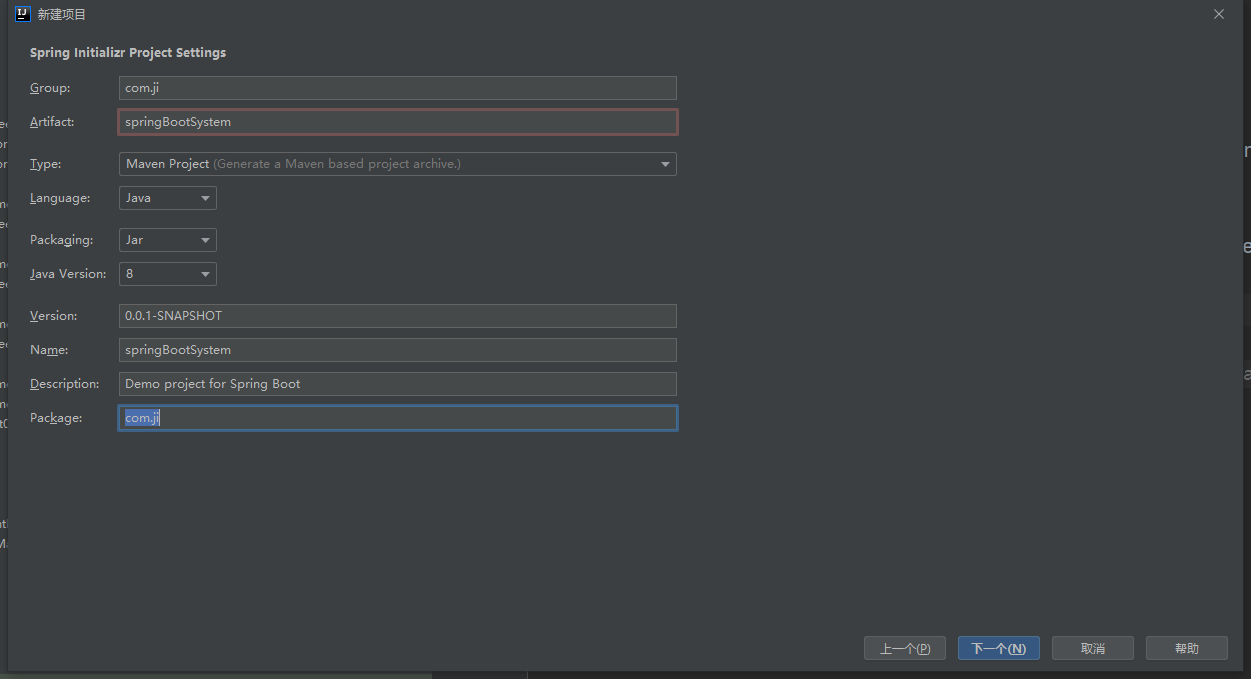The width and height of the screenshot is (1251, 679).
Task: Click the IntelliJ IDEA logo in title bar
Action: (x=22, y=14)
